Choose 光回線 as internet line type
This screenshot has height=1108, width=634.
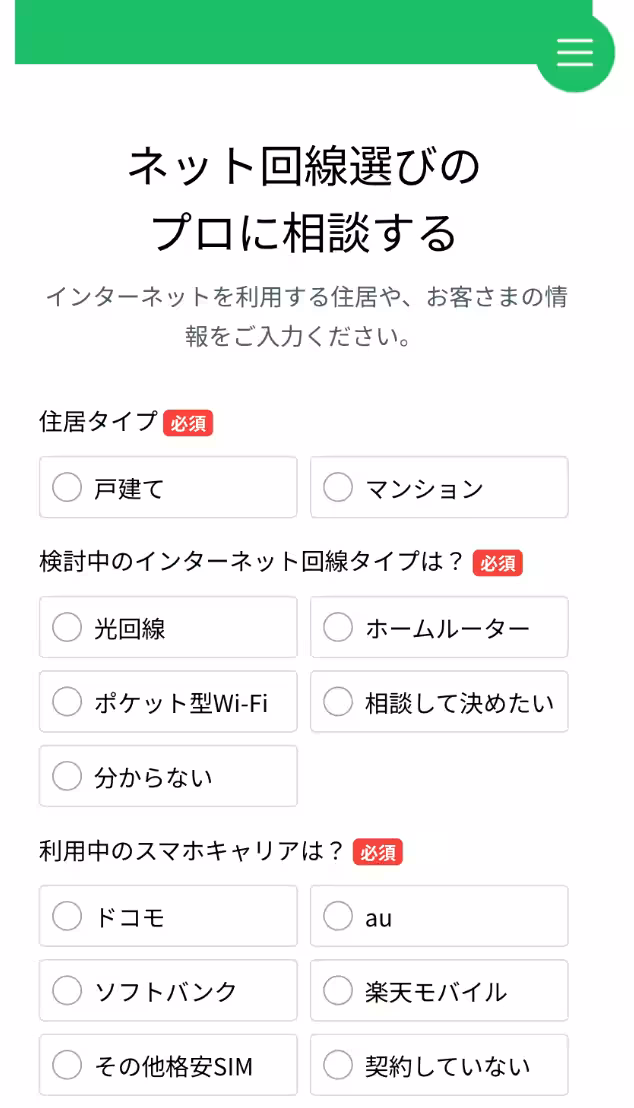click(167, 627)
